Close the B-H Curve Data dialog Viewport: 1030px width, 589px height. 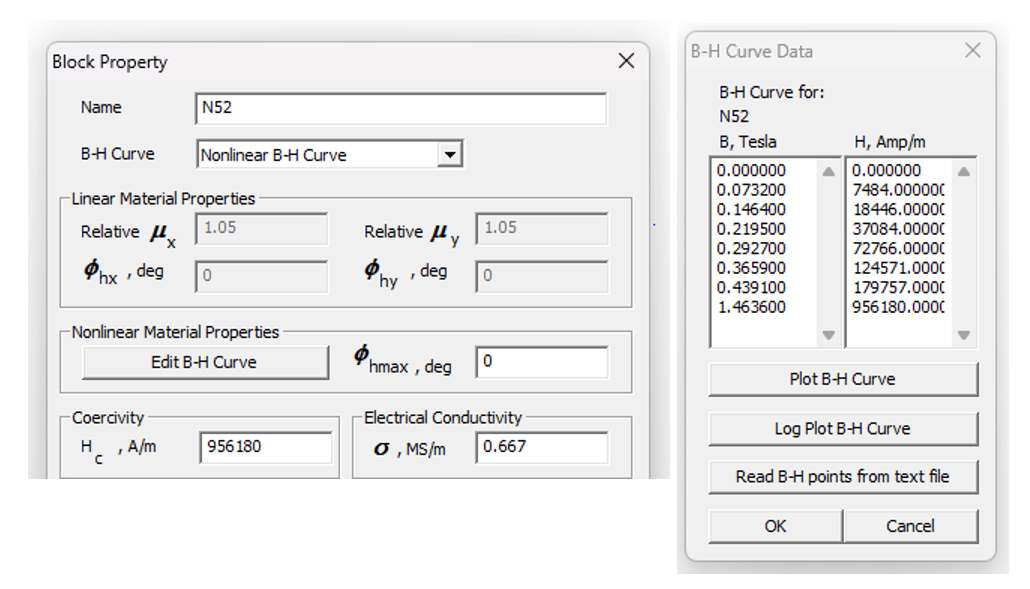(x=972, y=51)
